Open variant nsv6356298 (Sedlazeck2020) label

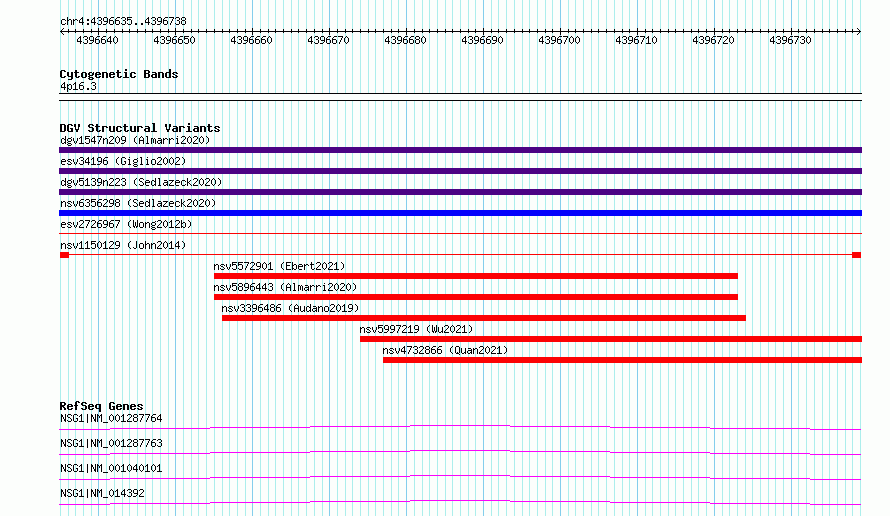(x=138, y=203)
